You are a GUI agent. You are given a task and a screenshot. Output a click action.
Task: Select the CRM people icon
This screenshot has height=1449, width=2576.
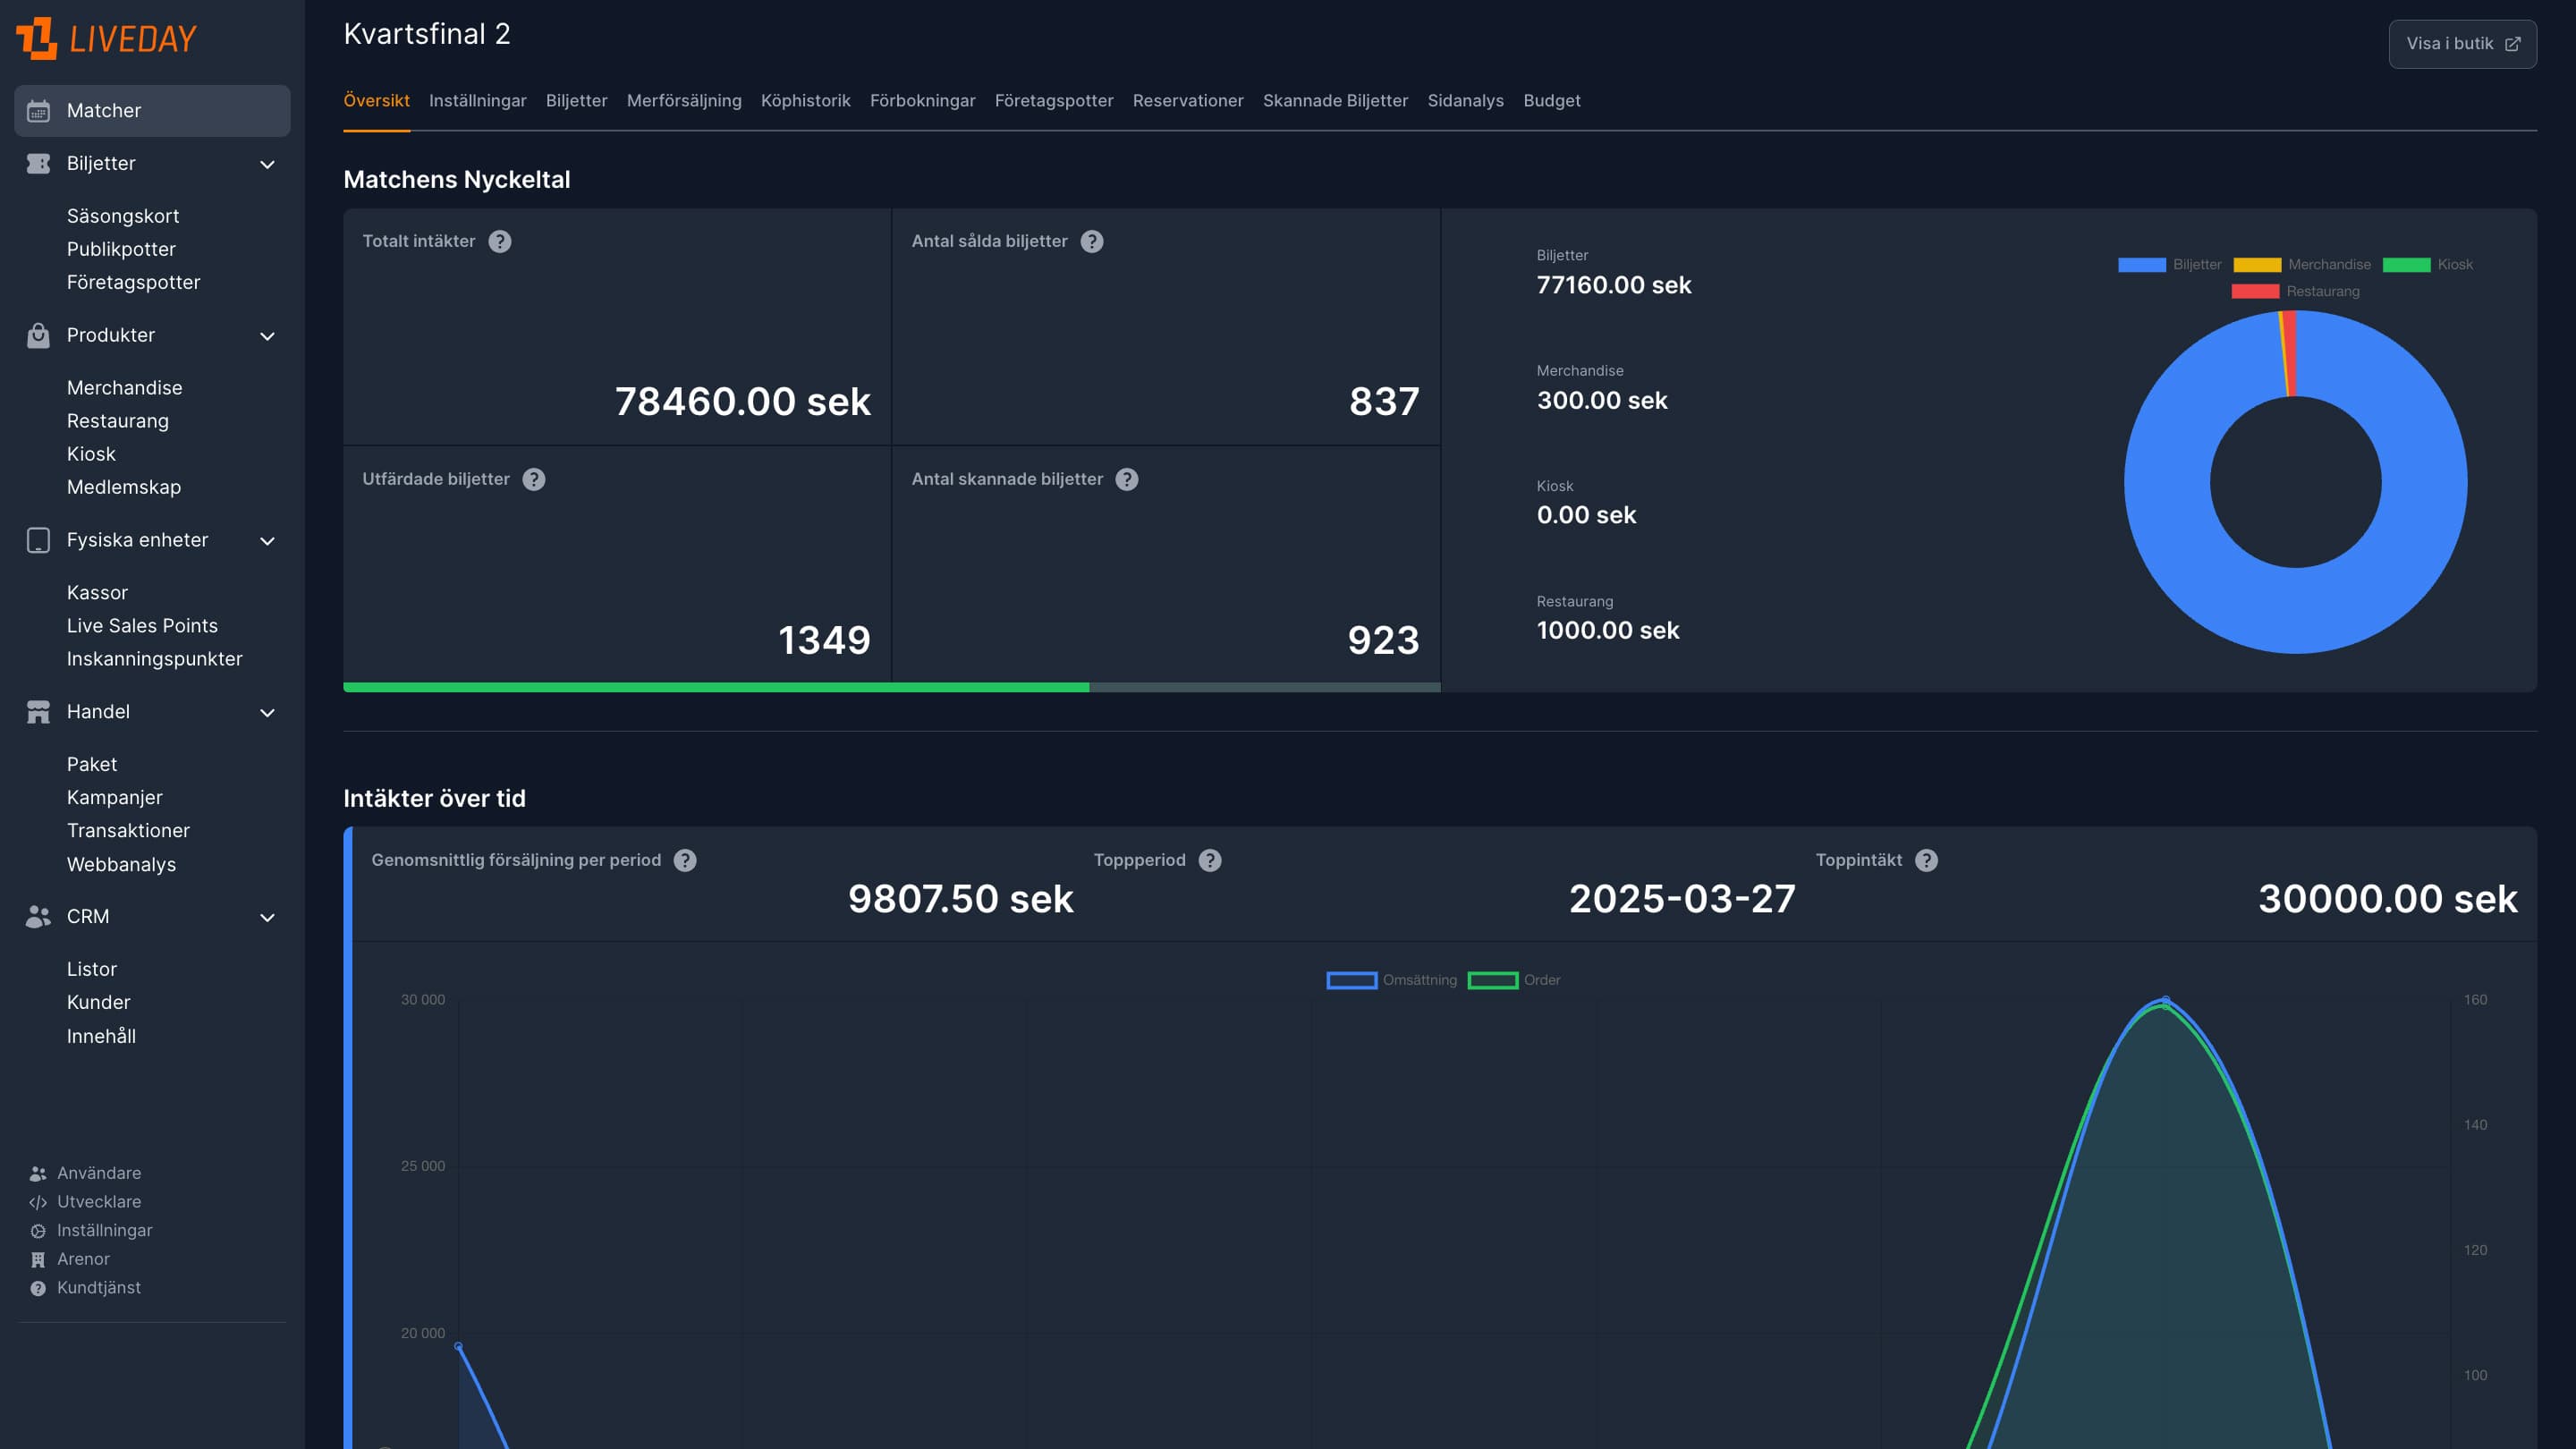37,917
